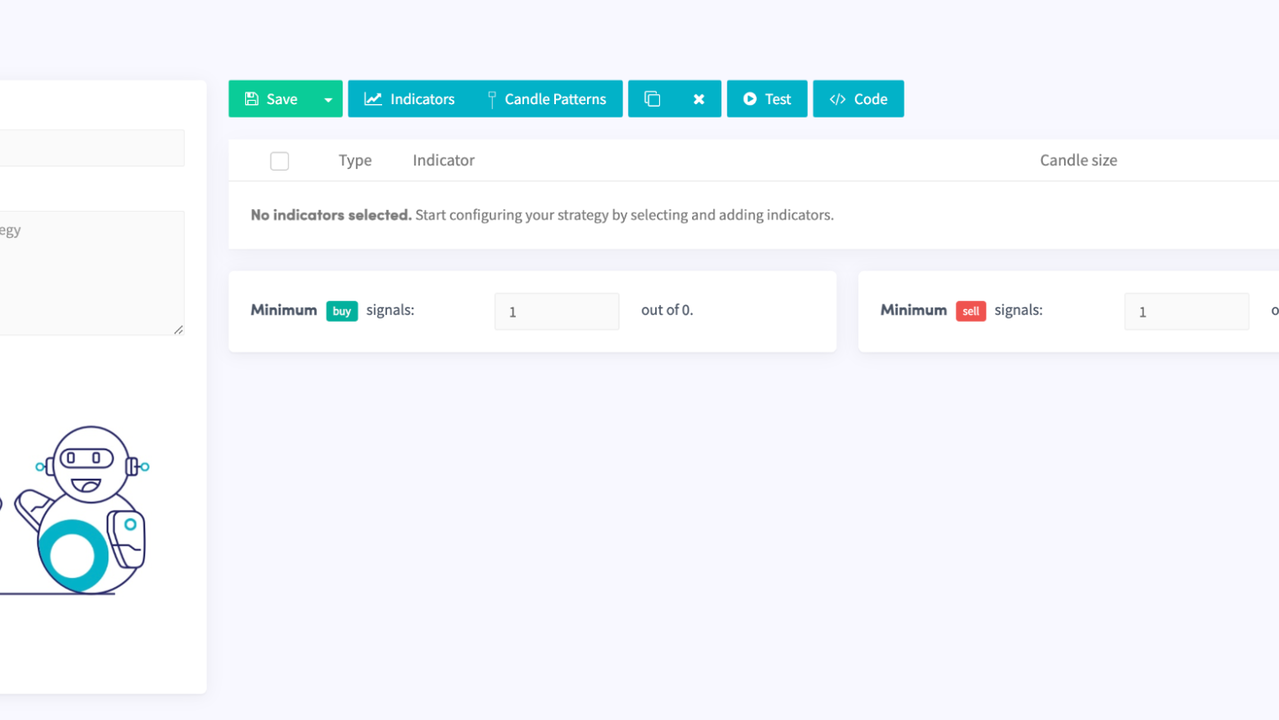Click the strategy name input on left
Viewport: 1279px width, 720px height.
[x=90, y=148]
